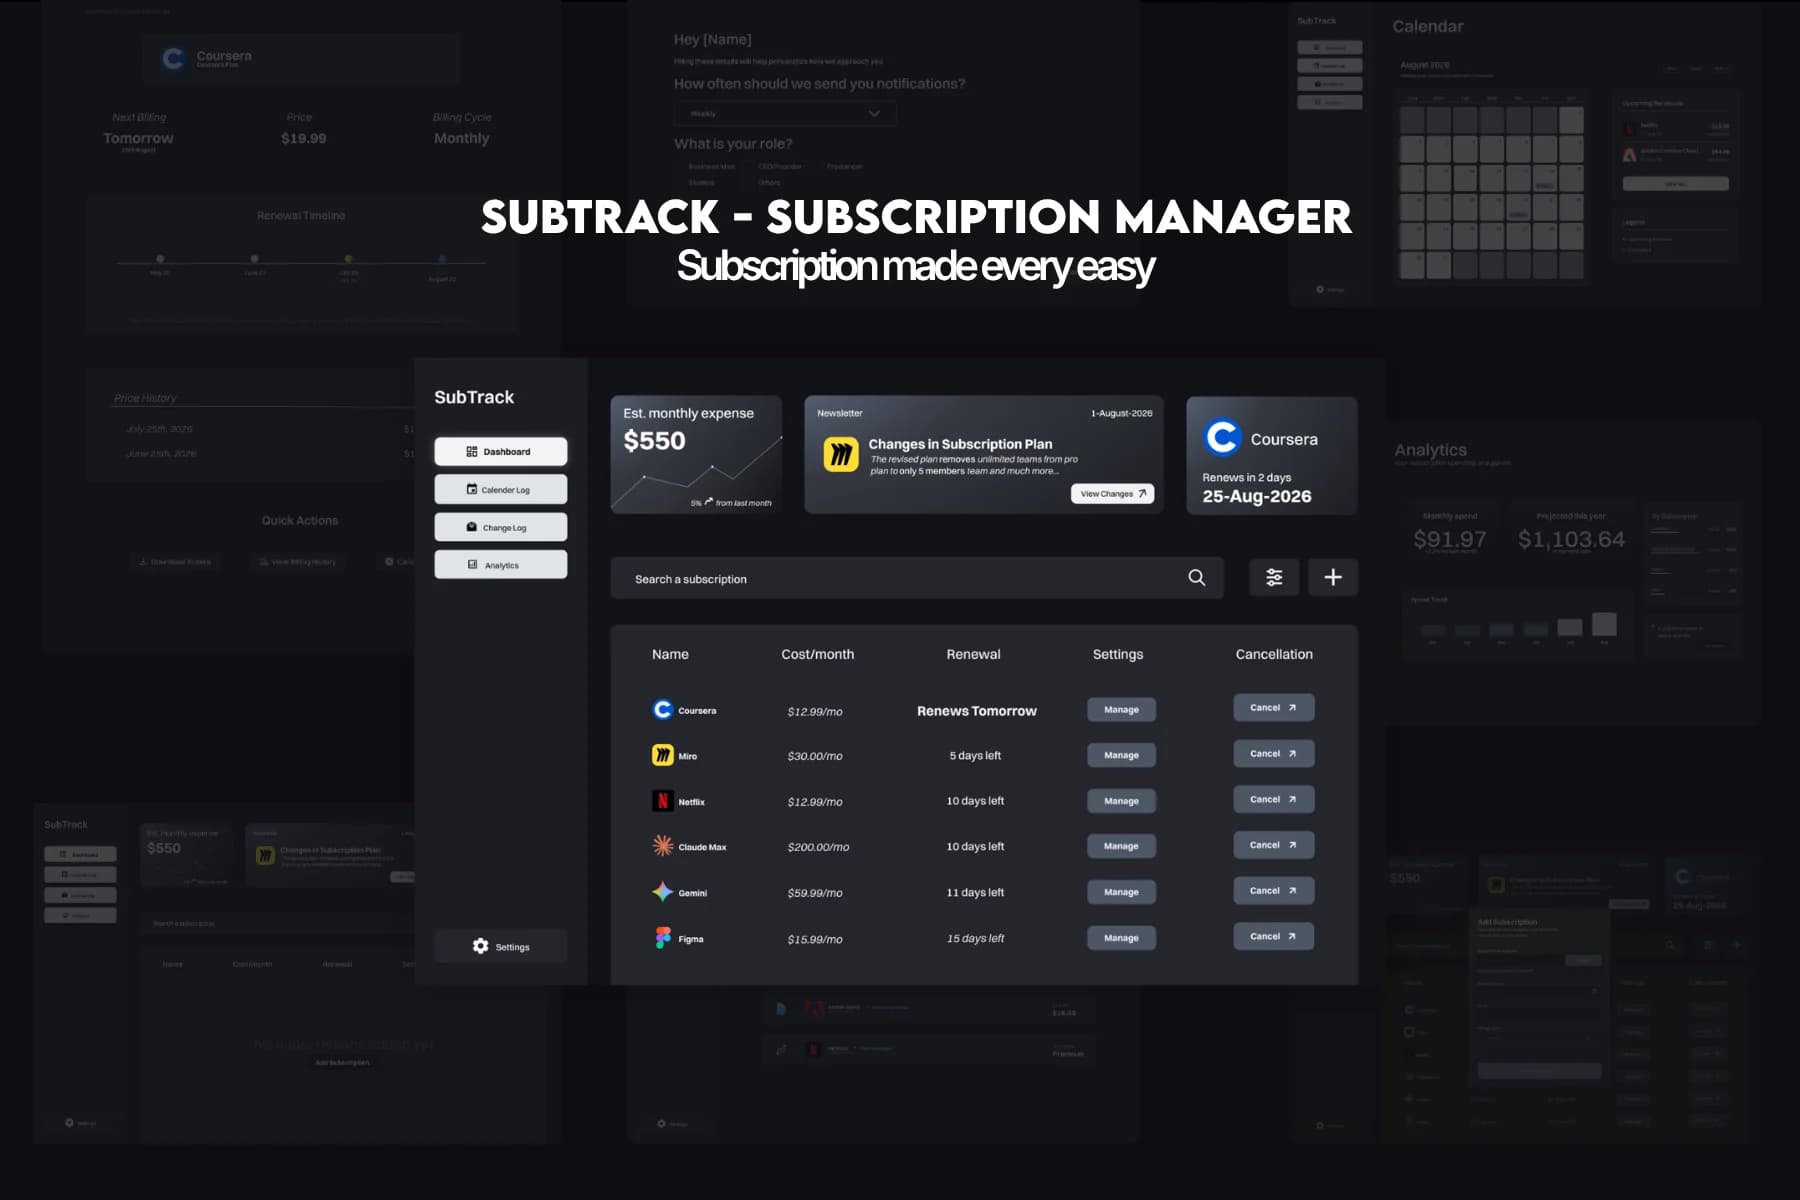Click the 1-August-2026 newsletter date
Image resolution: width=1800 pixels, height=1200 pixels.
[x=1121, y=413]
